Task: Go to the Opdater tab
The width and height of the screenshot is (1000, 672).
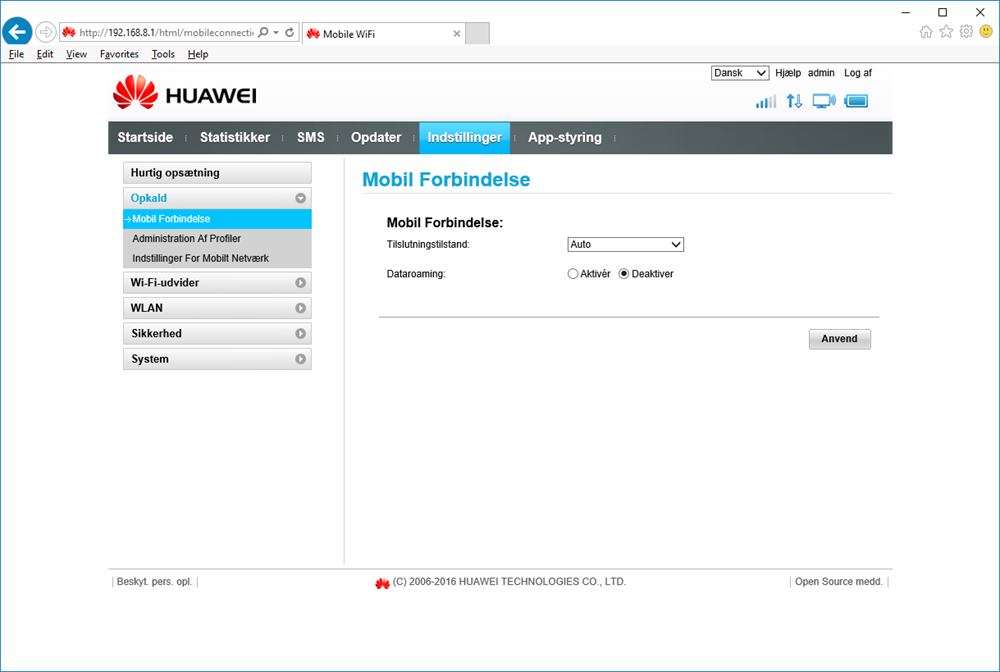Action: tap(376, 138)
